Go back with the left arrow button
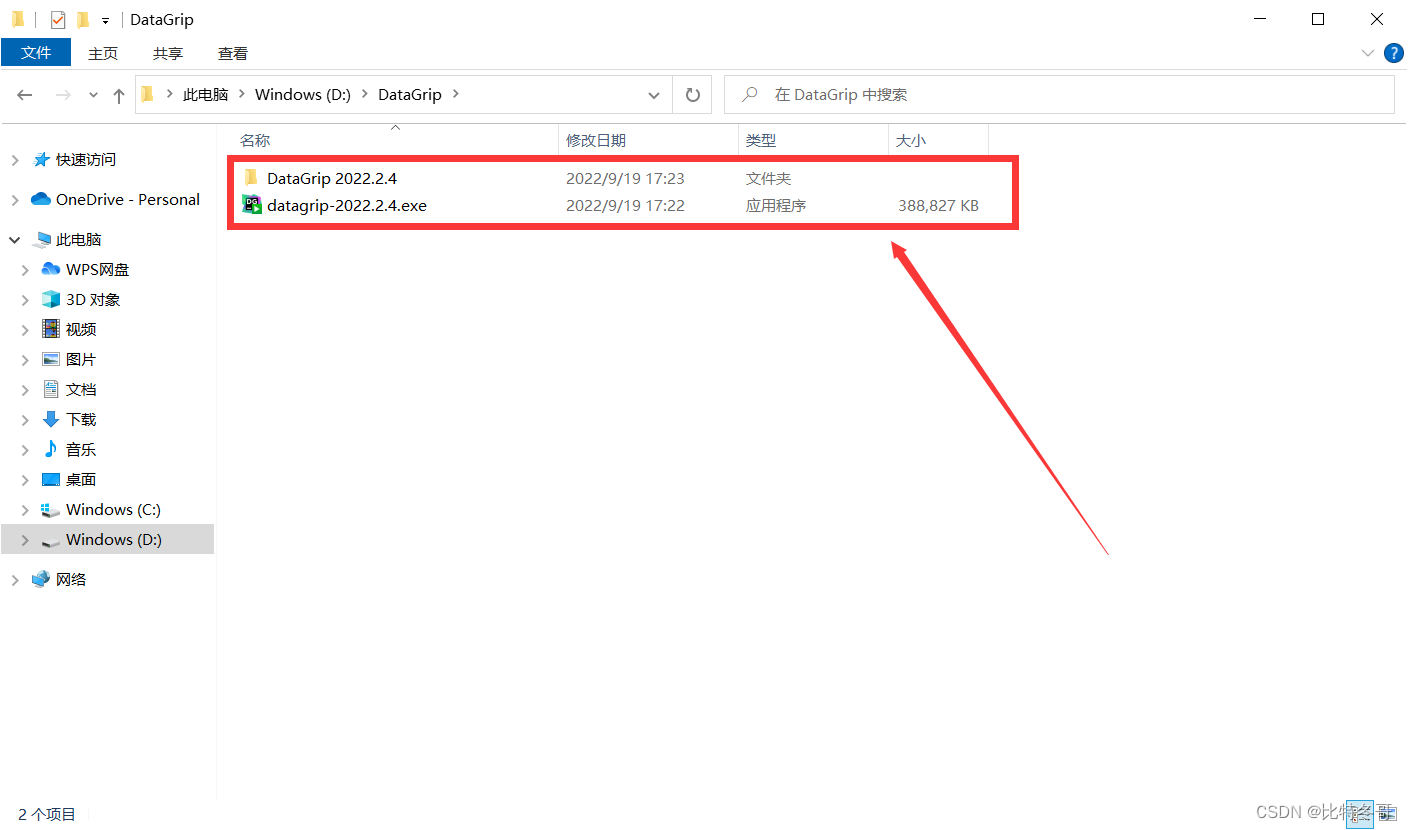This screenshot has height=830, width=1408. coord(25,95)
